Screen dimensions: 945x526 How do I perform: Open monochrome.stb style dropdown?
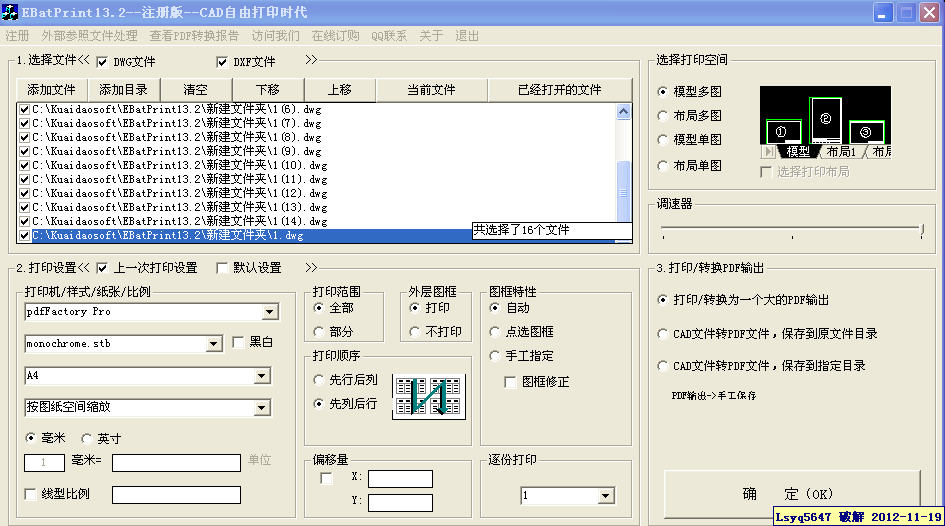click(213, 344)
